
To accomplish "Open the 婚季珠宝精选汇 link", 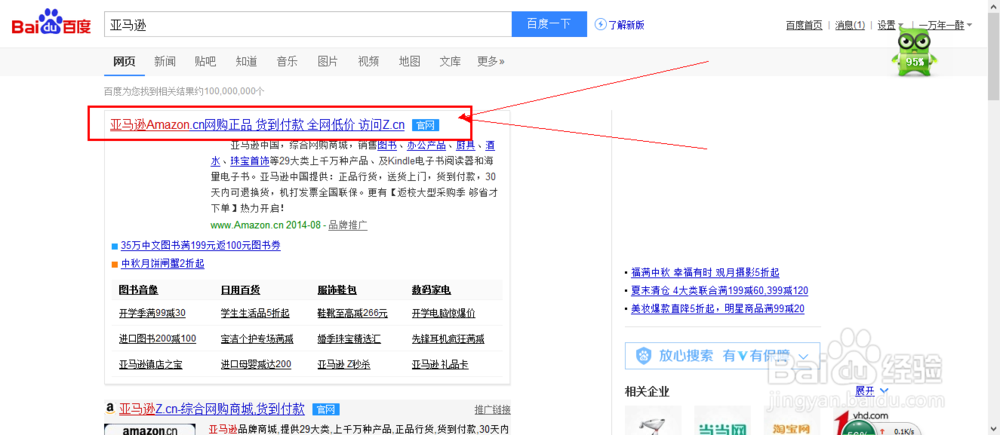I will coord(349,339).
